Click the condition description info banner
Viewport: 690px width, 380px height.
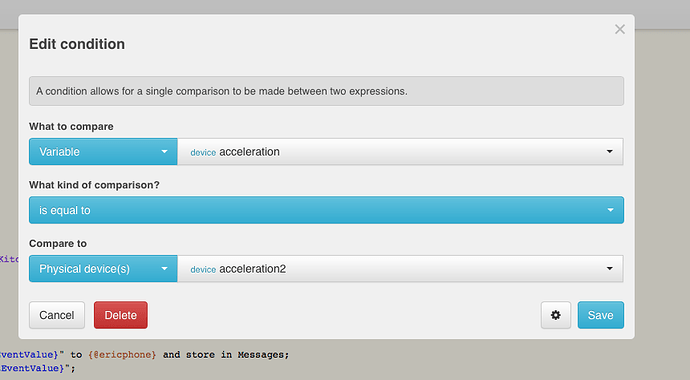pos(327,91)
